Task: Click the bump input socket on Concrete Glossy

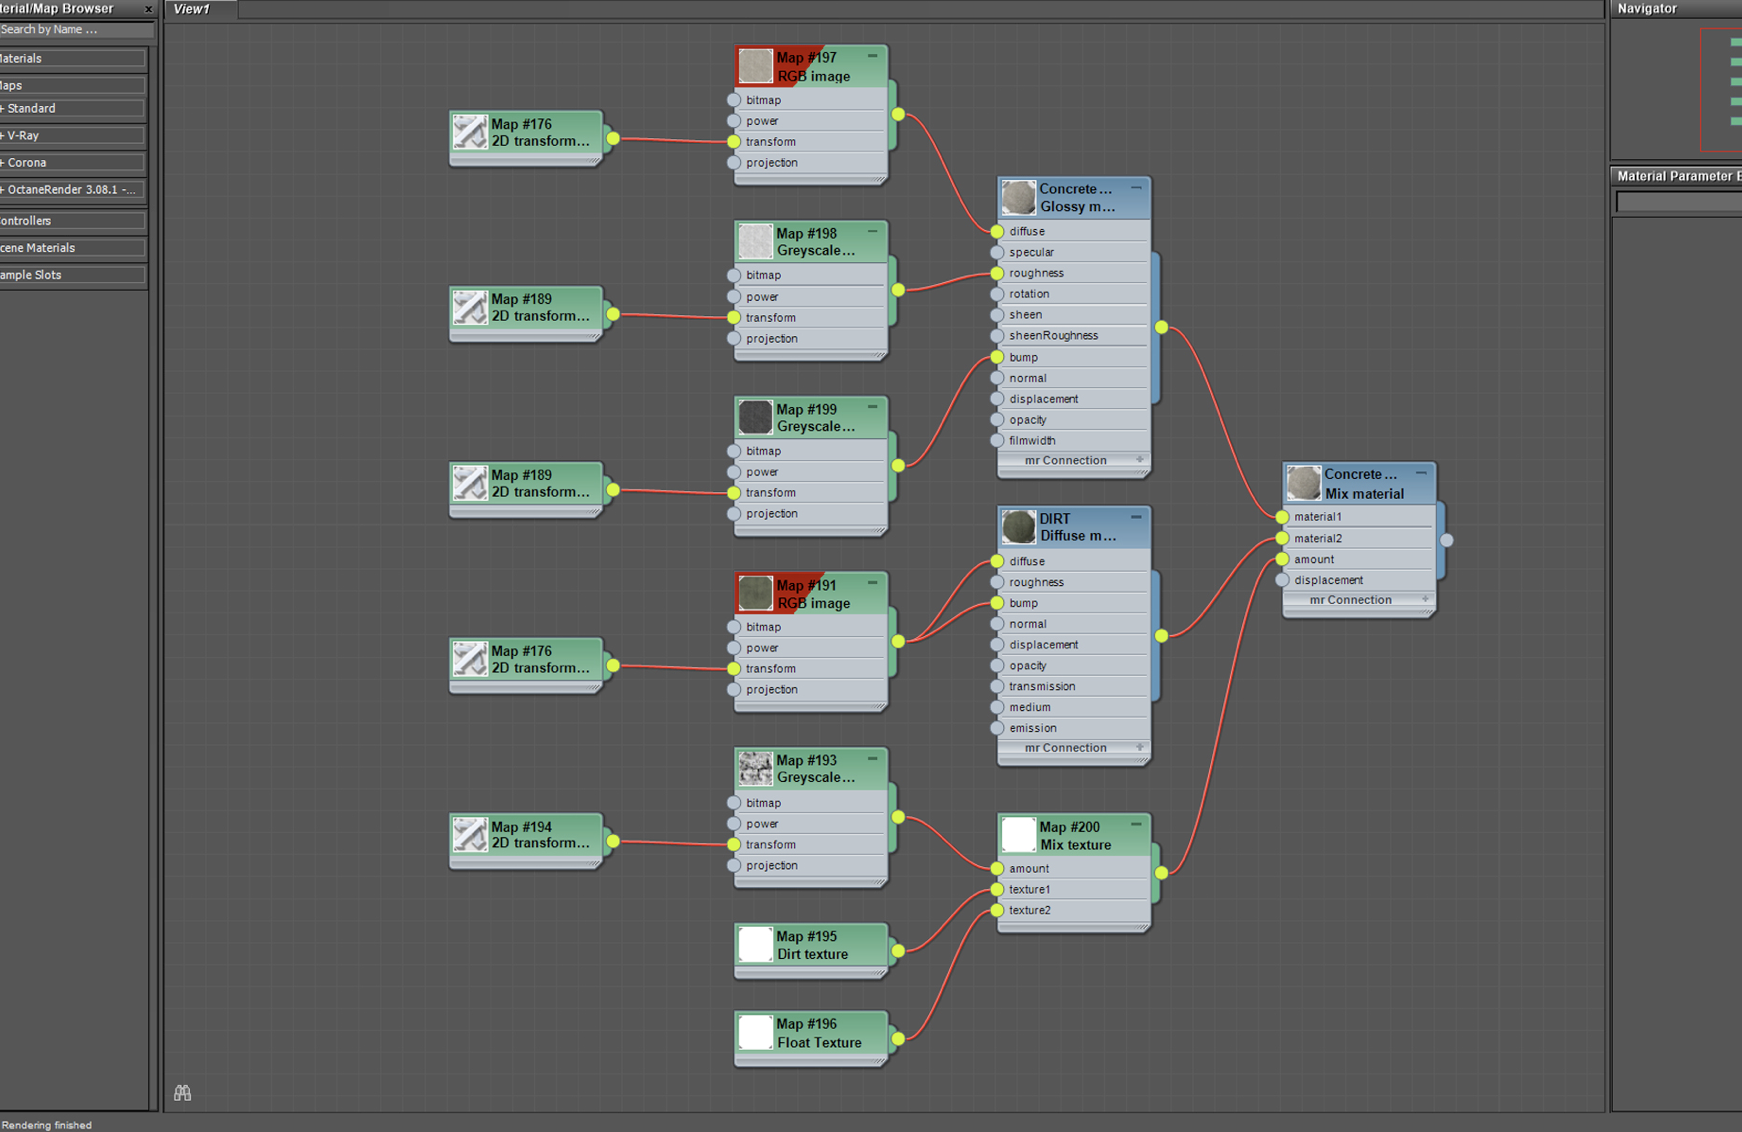Action: 997,357
